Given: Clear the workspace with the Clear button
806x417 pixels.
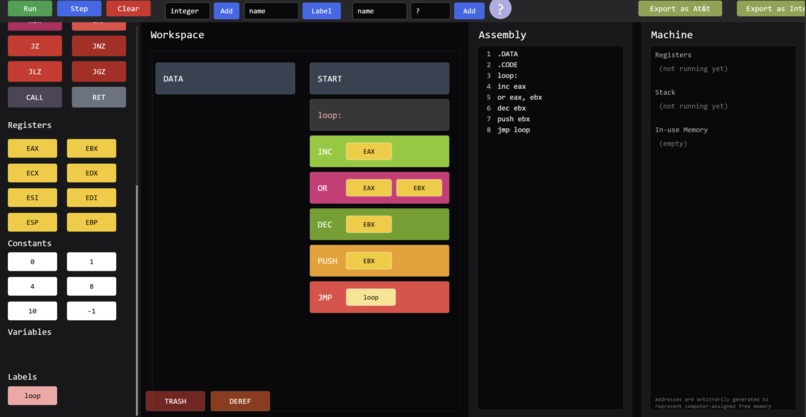Looking at the screenshot, I should pos(129,9).
